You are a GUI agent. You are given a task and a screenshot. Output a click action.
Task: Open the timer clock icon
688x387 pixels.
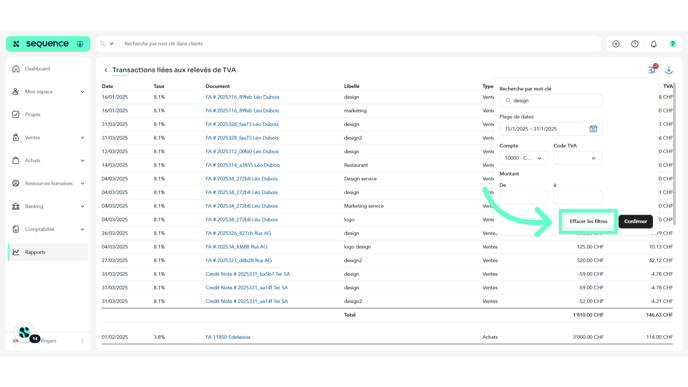pyautogui.click(x=635, y=44)
